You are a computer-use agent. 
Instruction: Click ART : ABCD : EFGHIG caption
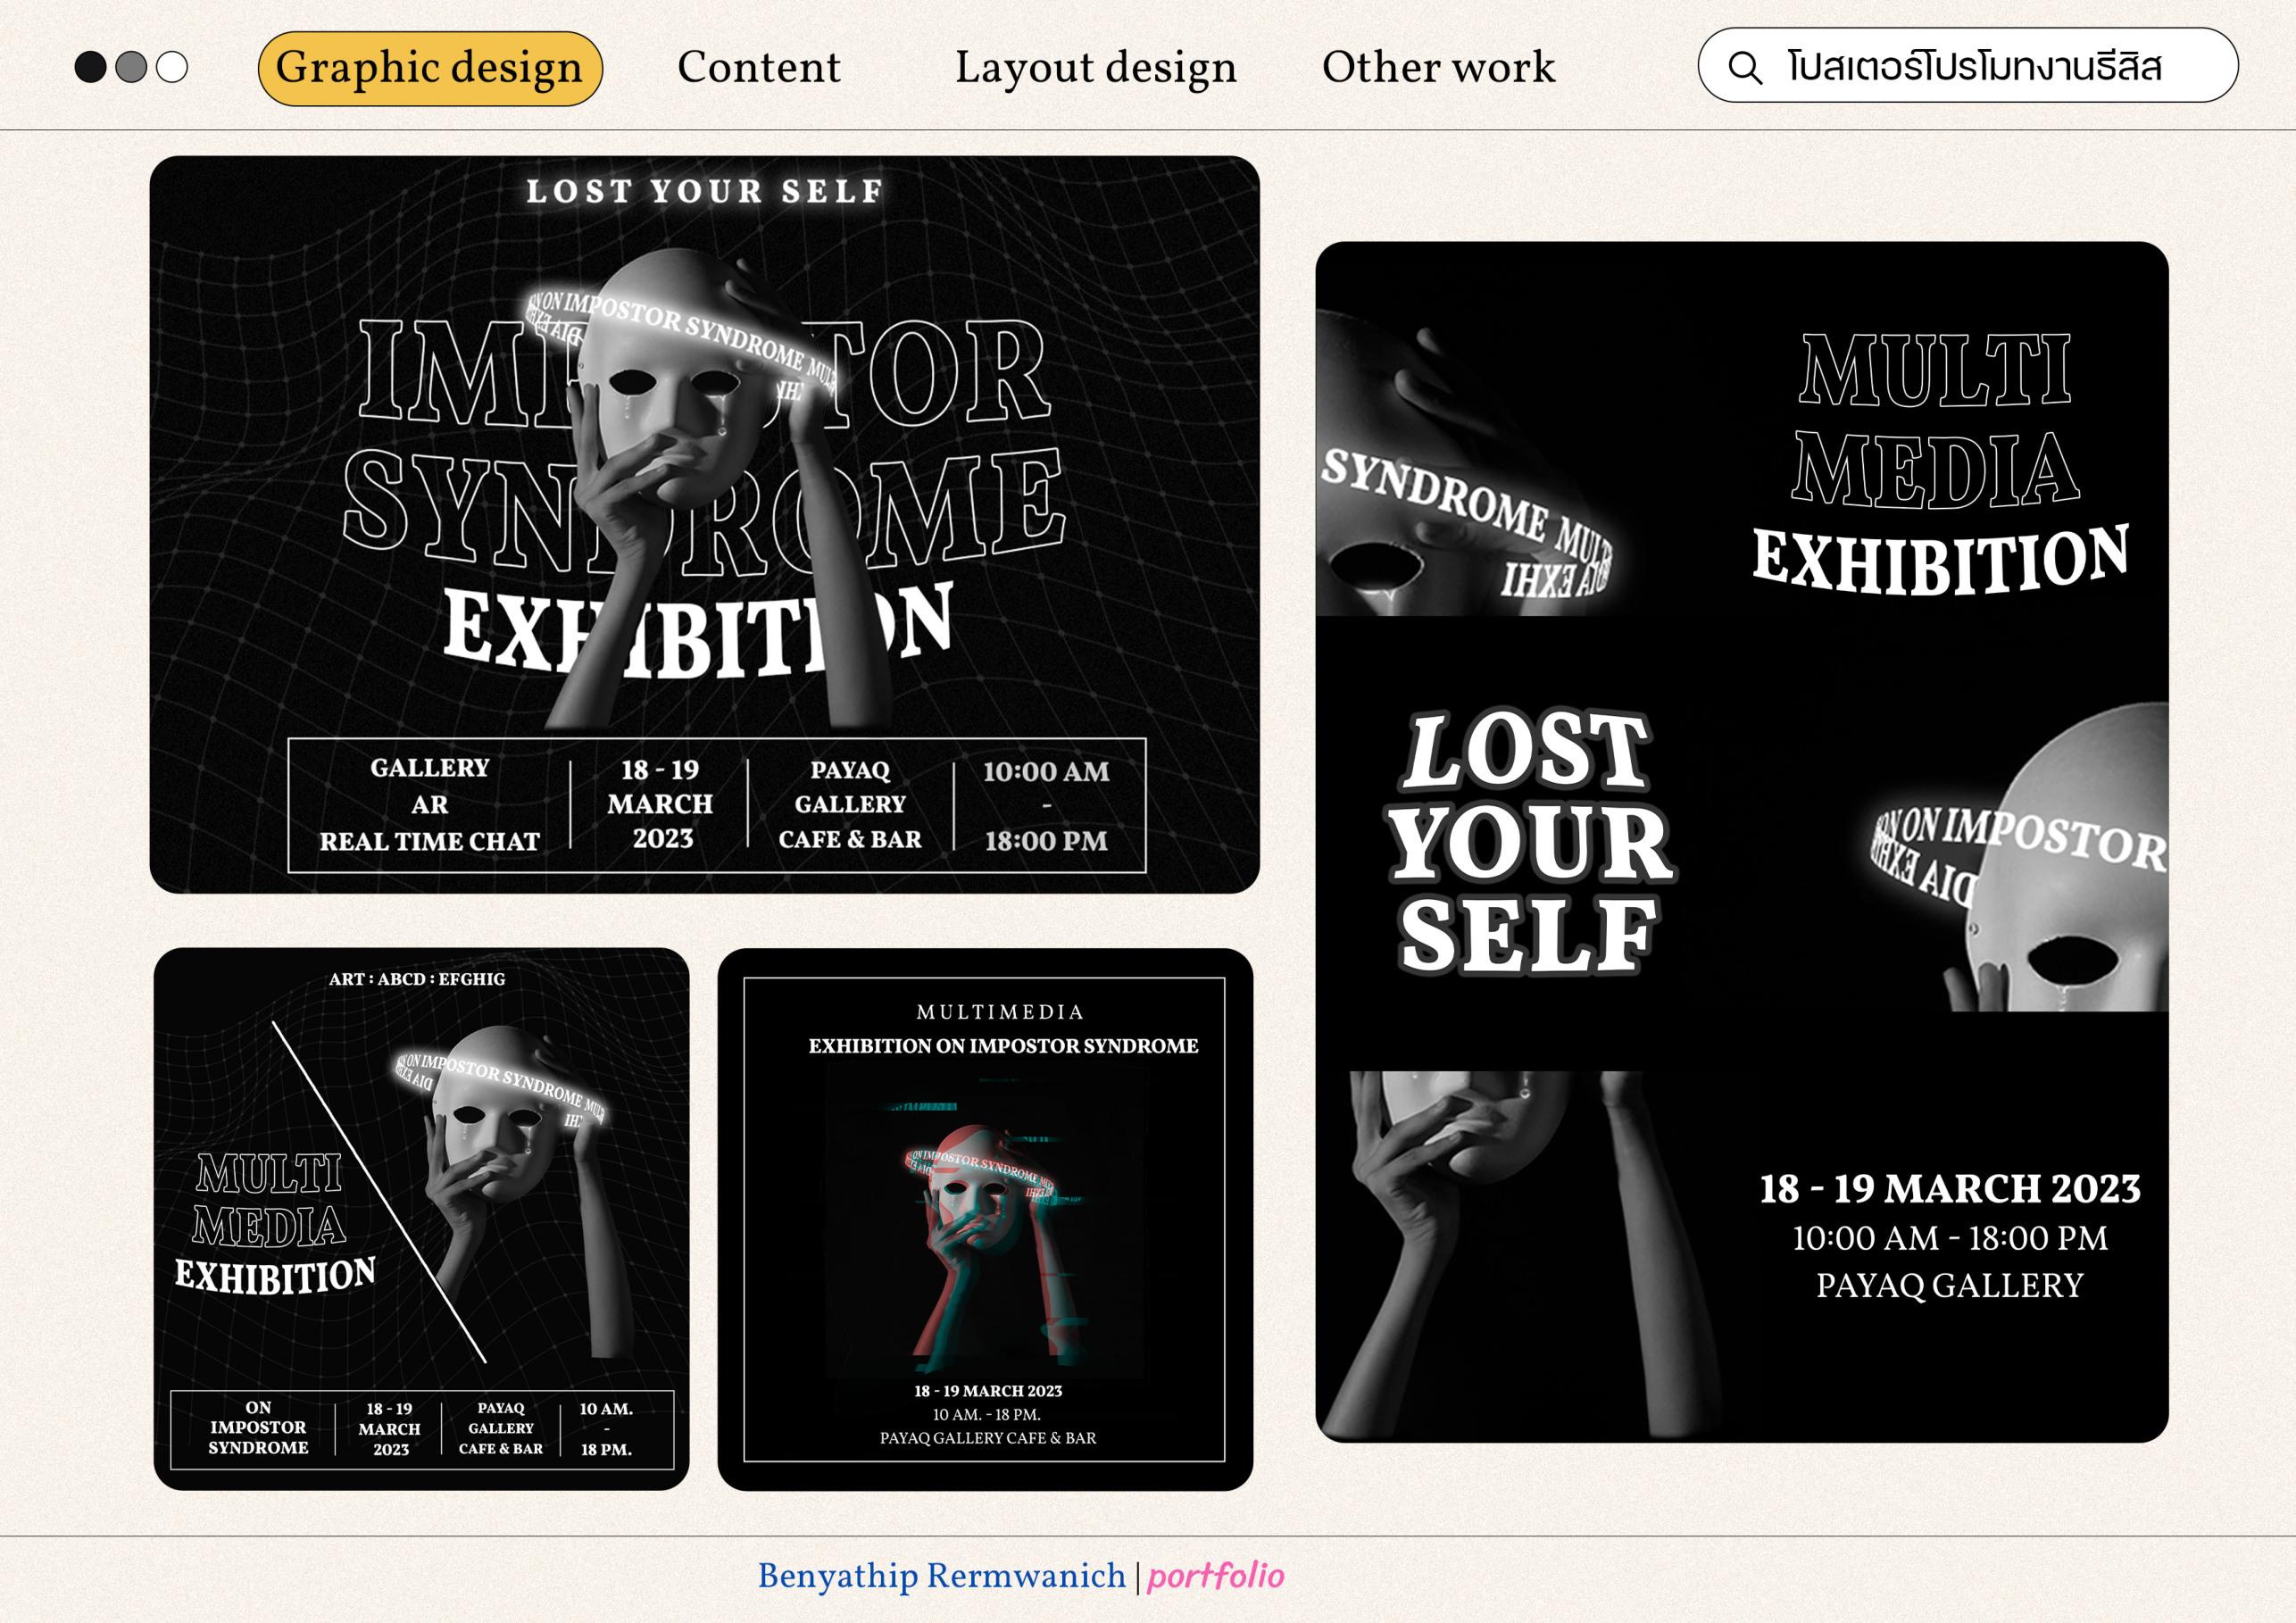417,979
